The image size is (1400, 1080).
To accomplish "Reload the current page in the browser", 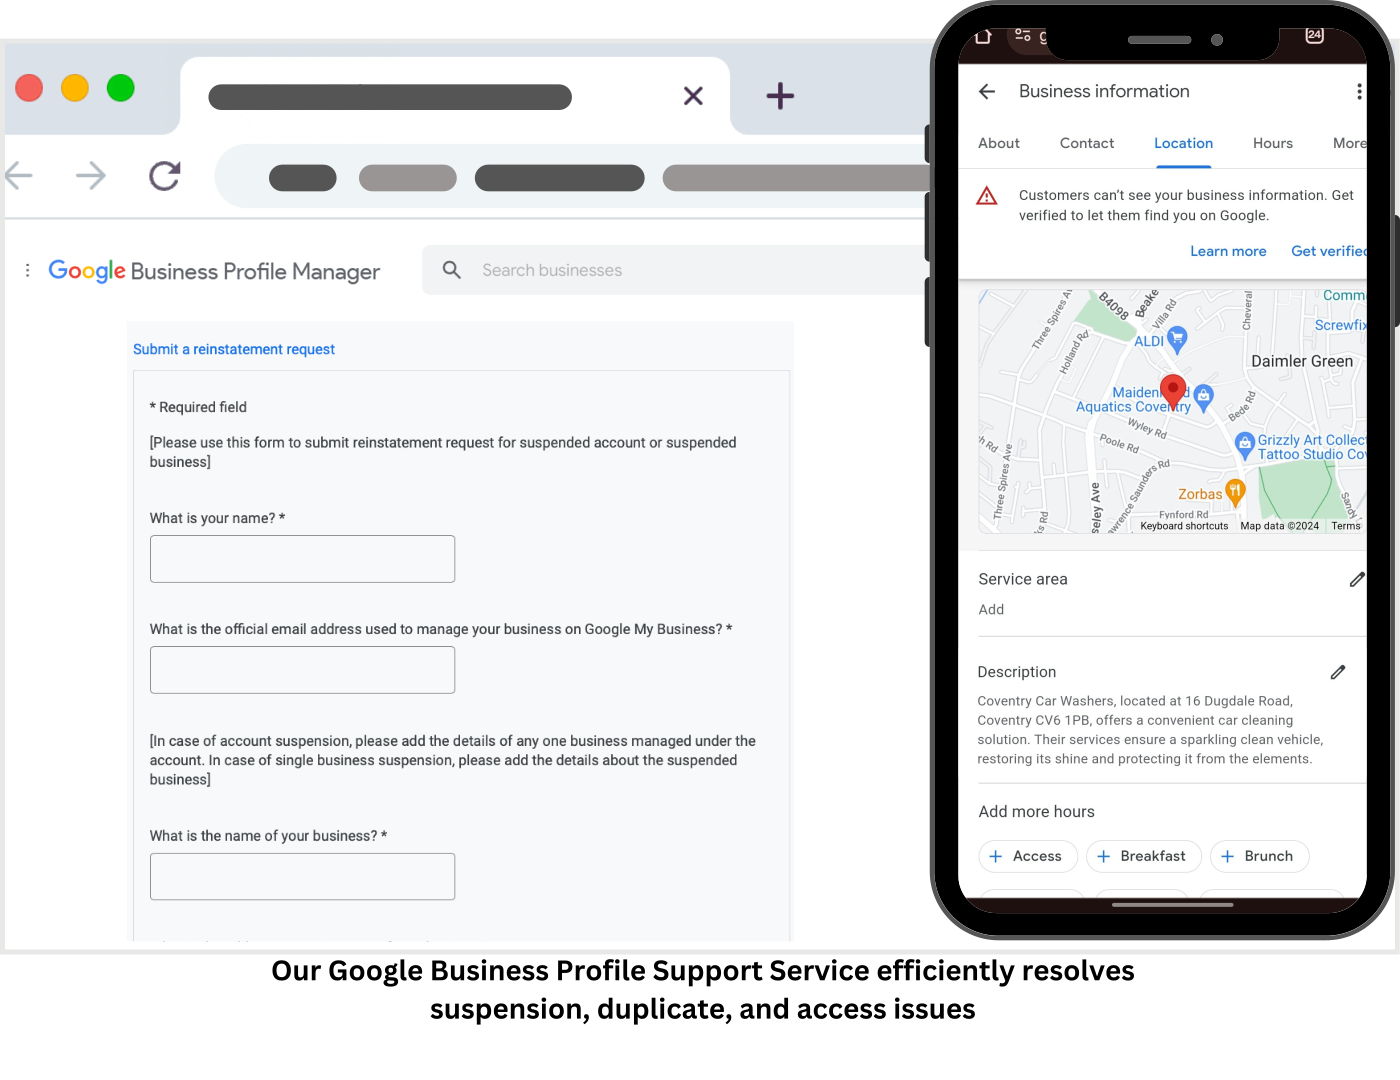I will [164, 176].
